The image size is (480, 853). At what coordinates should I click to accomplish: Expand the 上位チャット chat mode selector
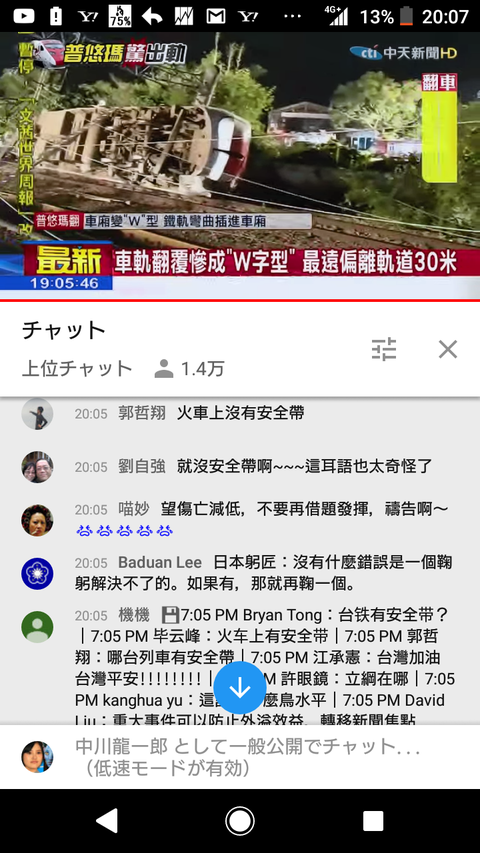[77, 369]
